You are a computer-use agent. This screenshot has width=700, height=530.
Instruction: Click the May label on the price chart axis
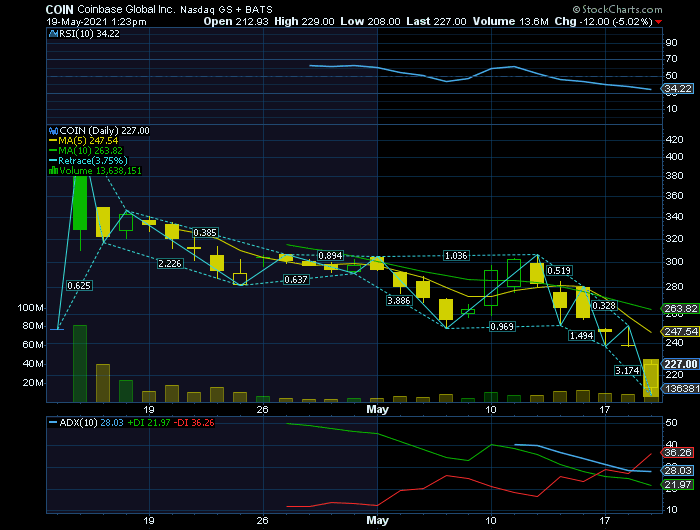tap(377, 409)
